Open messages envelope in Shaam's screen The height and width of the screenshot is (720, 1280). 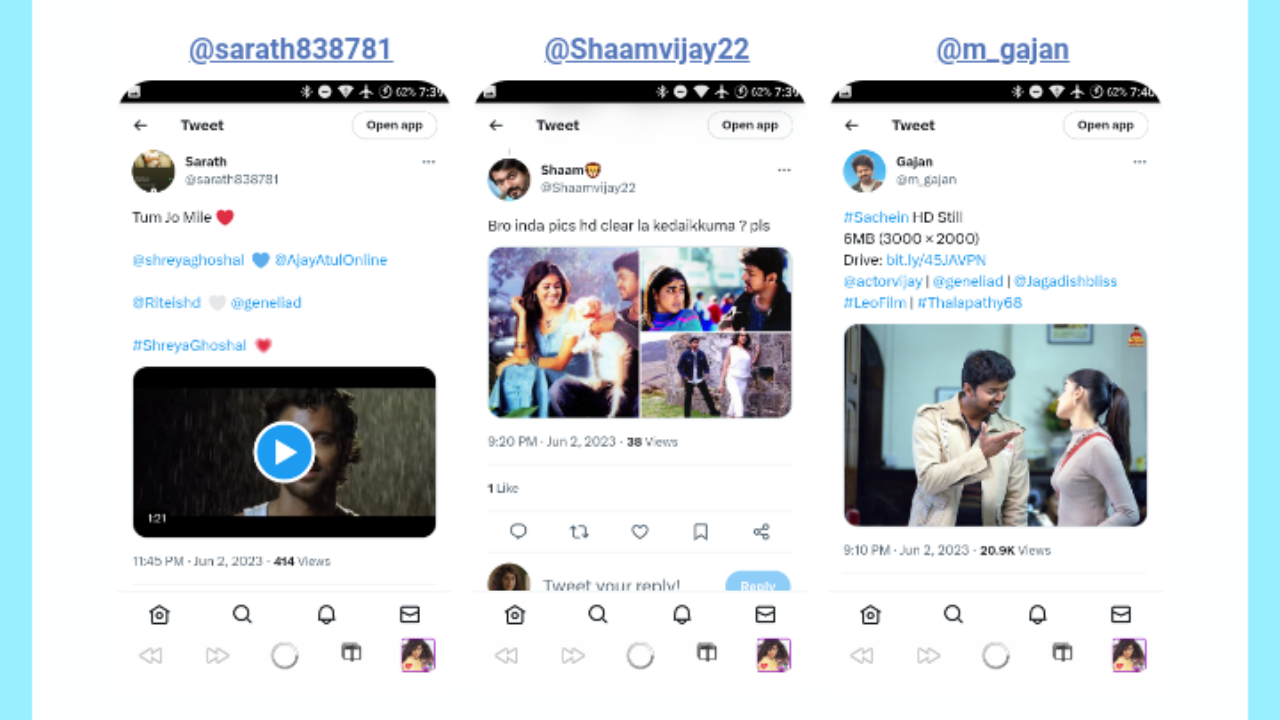pos(765,614)
